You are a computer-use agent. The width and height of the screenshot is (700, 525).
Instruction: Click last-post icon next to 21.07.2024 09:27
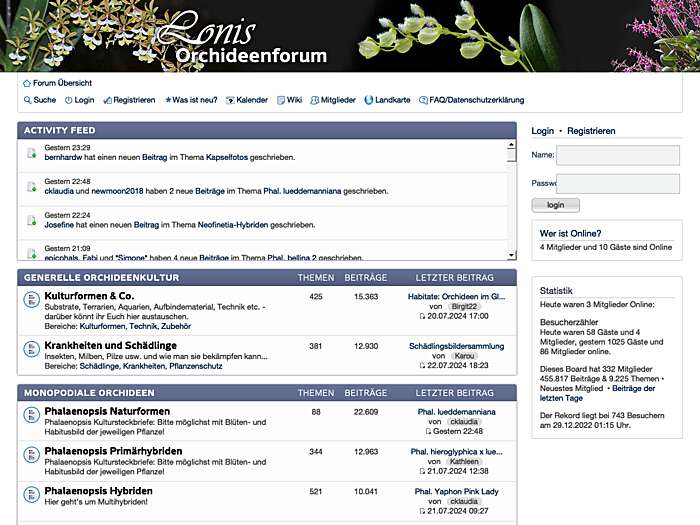tap(422, 511)
